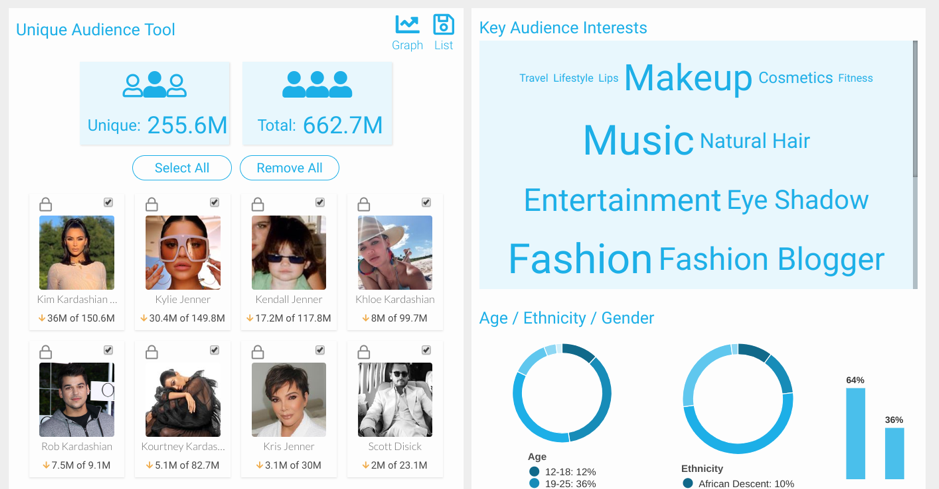Select the Fashion Blogger interest
The width and height of the screenshot is (939, 489).
click(x=771, y=260)
